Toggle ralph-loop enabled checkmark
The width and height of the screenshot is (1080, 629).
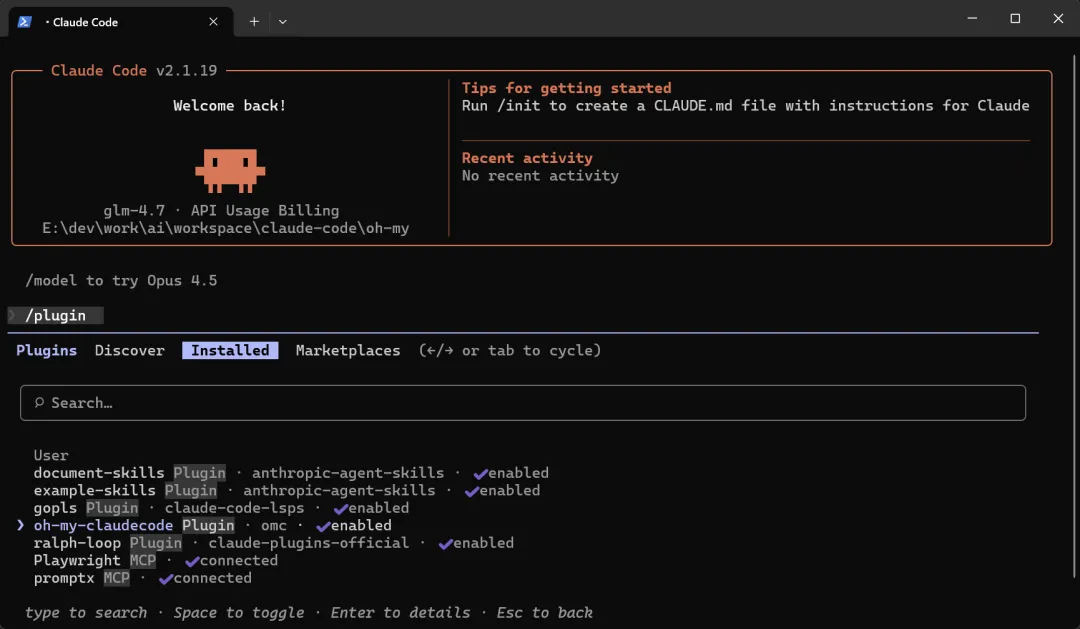pyautogui.click(x=445, y=544)
